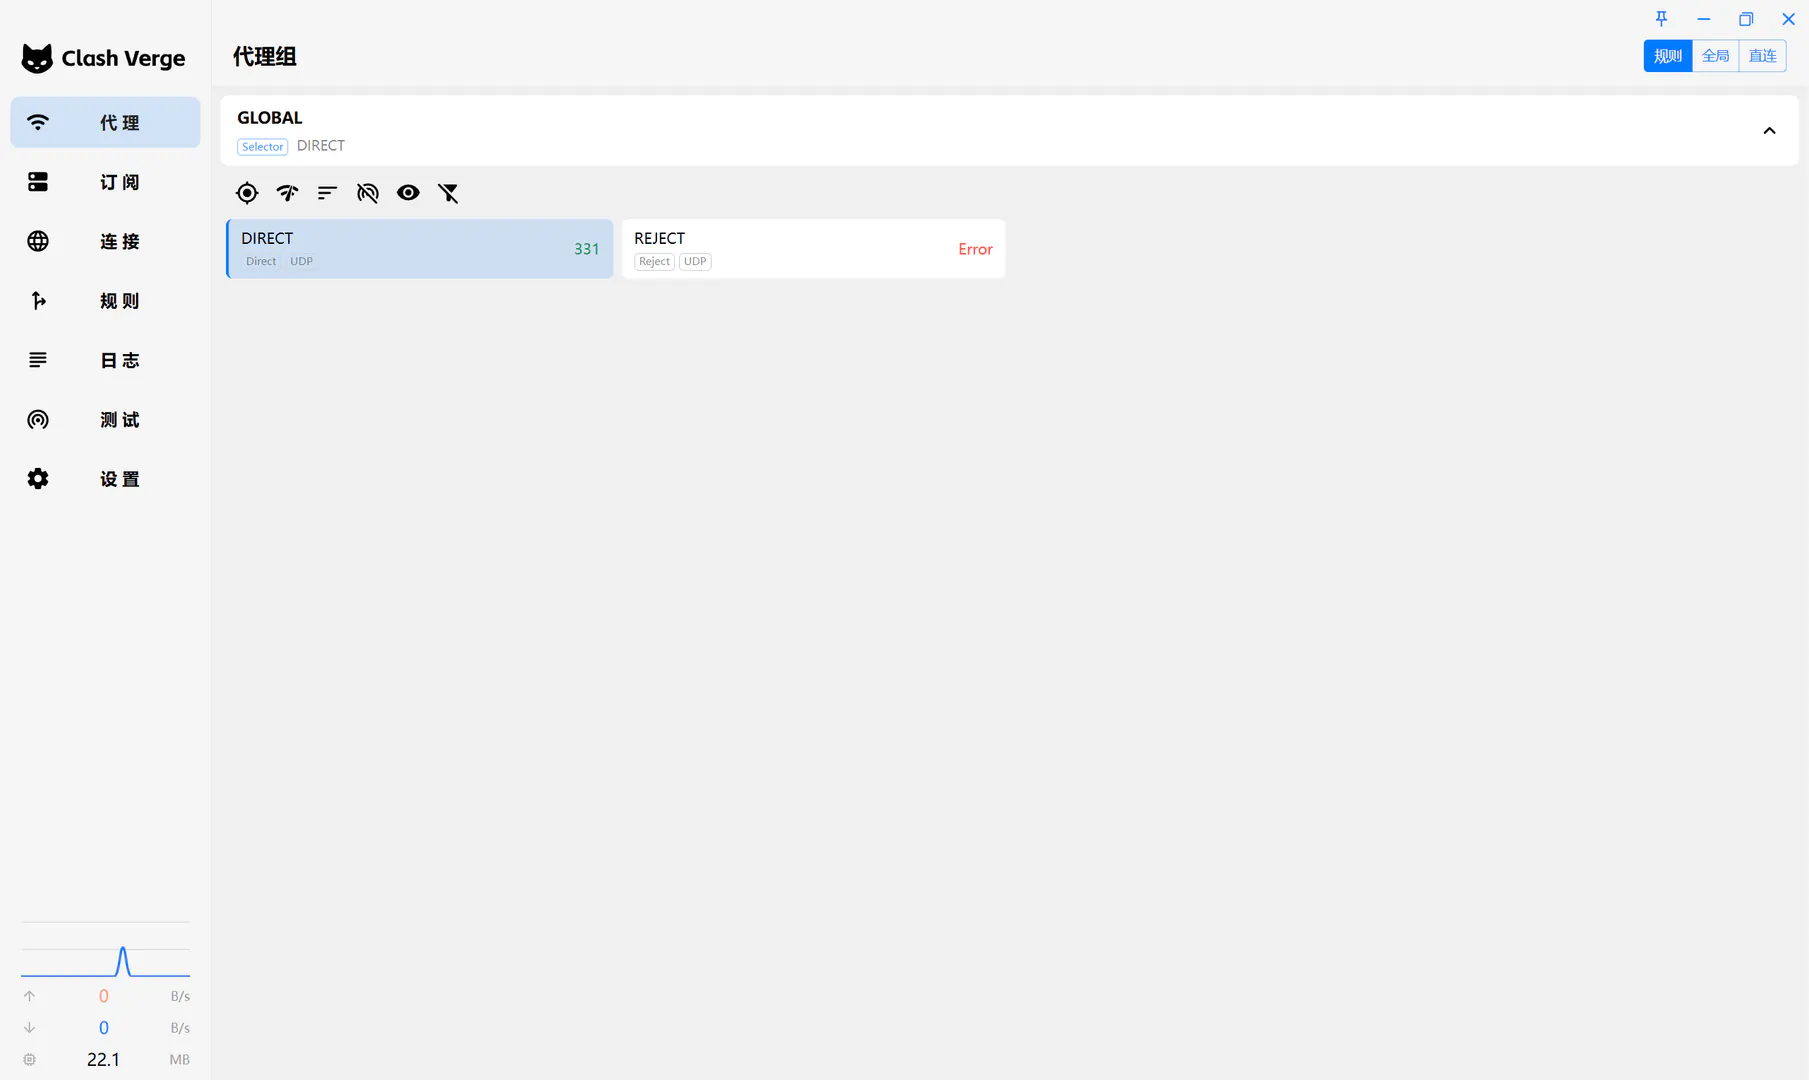Switch to 全局 (Global) mode

tap(1715, 56)
